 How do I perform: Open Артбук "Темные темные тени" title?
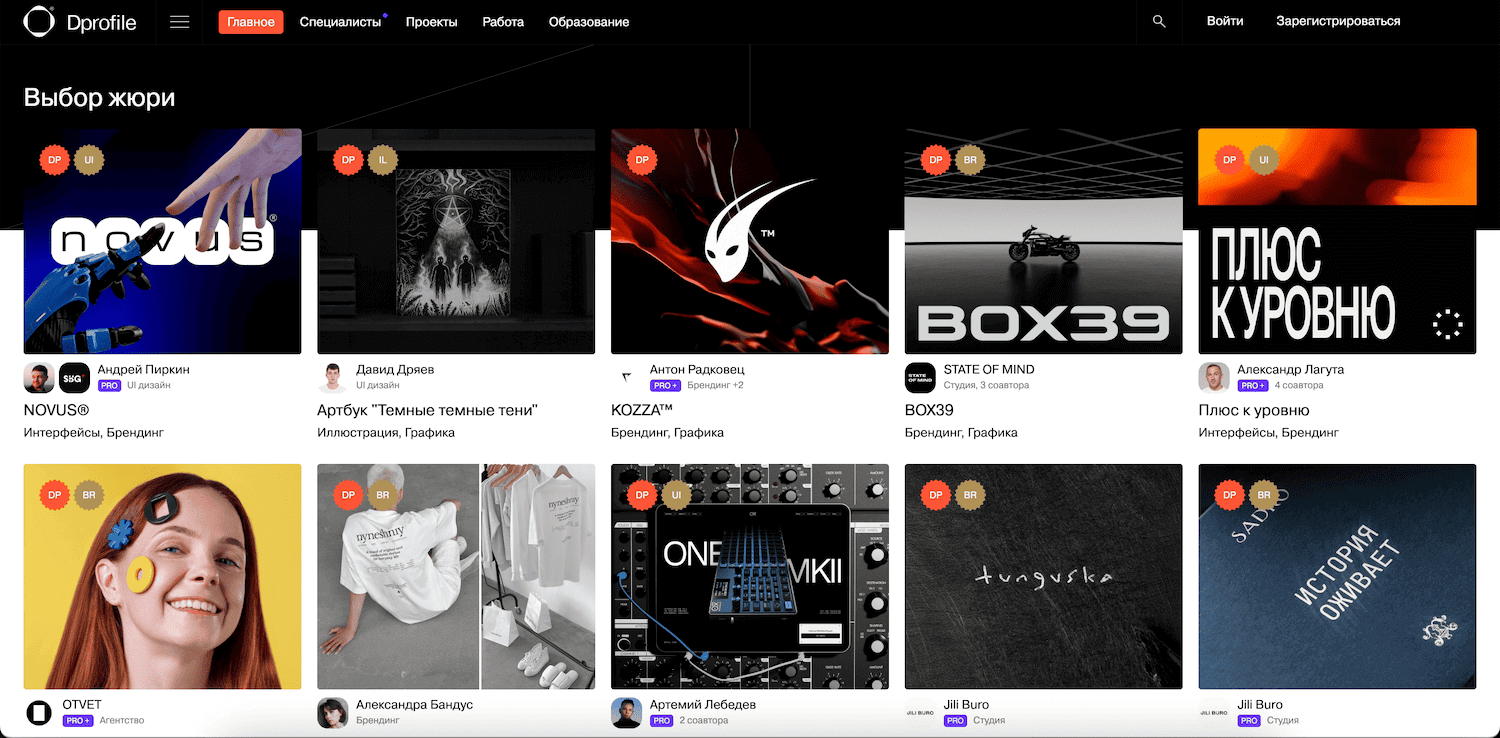pyautogui.click(x=428, y=410)
